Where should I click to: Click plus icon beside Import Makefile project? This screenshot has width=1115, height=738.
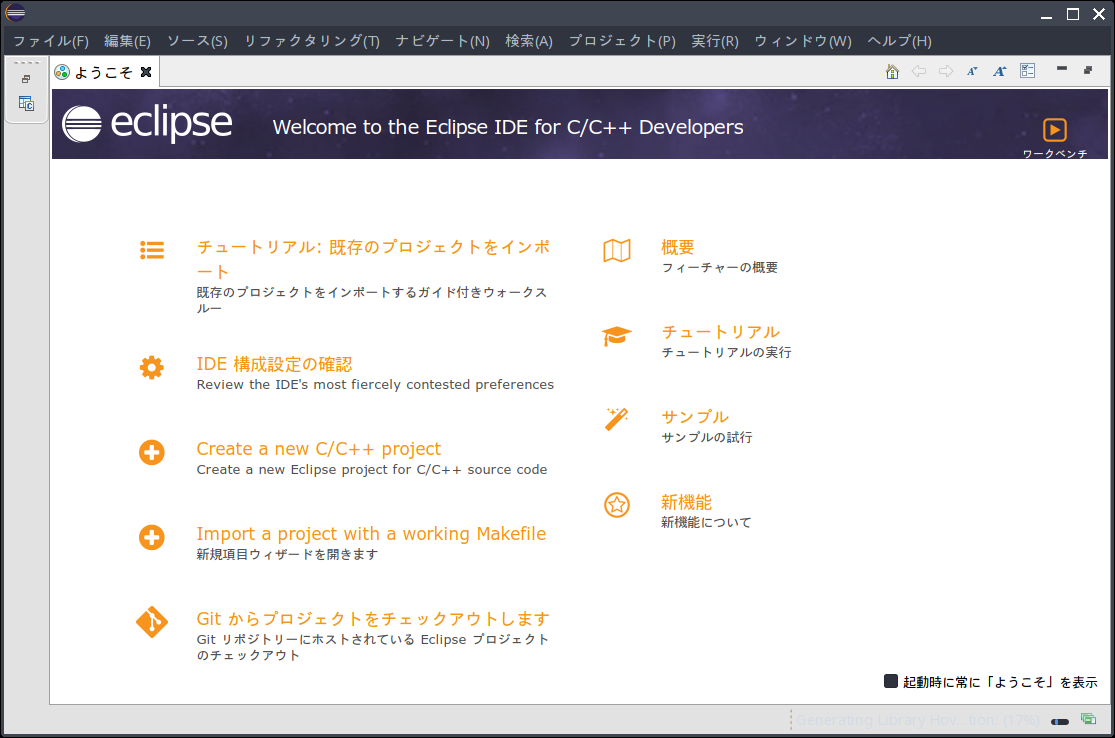[x=151, y=538]
